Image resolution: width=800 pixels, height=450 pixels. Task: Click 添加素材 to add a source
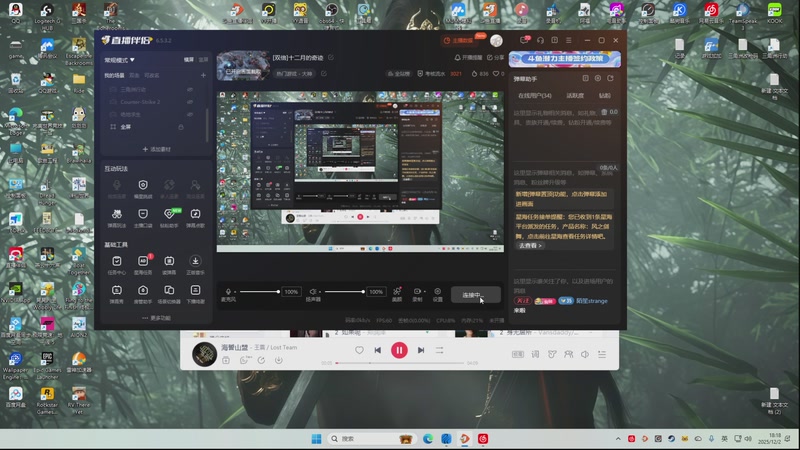157,149
